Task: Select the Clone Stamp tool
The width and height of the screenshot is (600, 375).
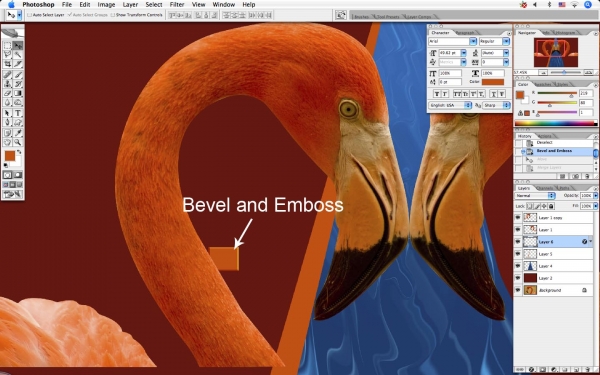Action: click(x=7, y=84)
